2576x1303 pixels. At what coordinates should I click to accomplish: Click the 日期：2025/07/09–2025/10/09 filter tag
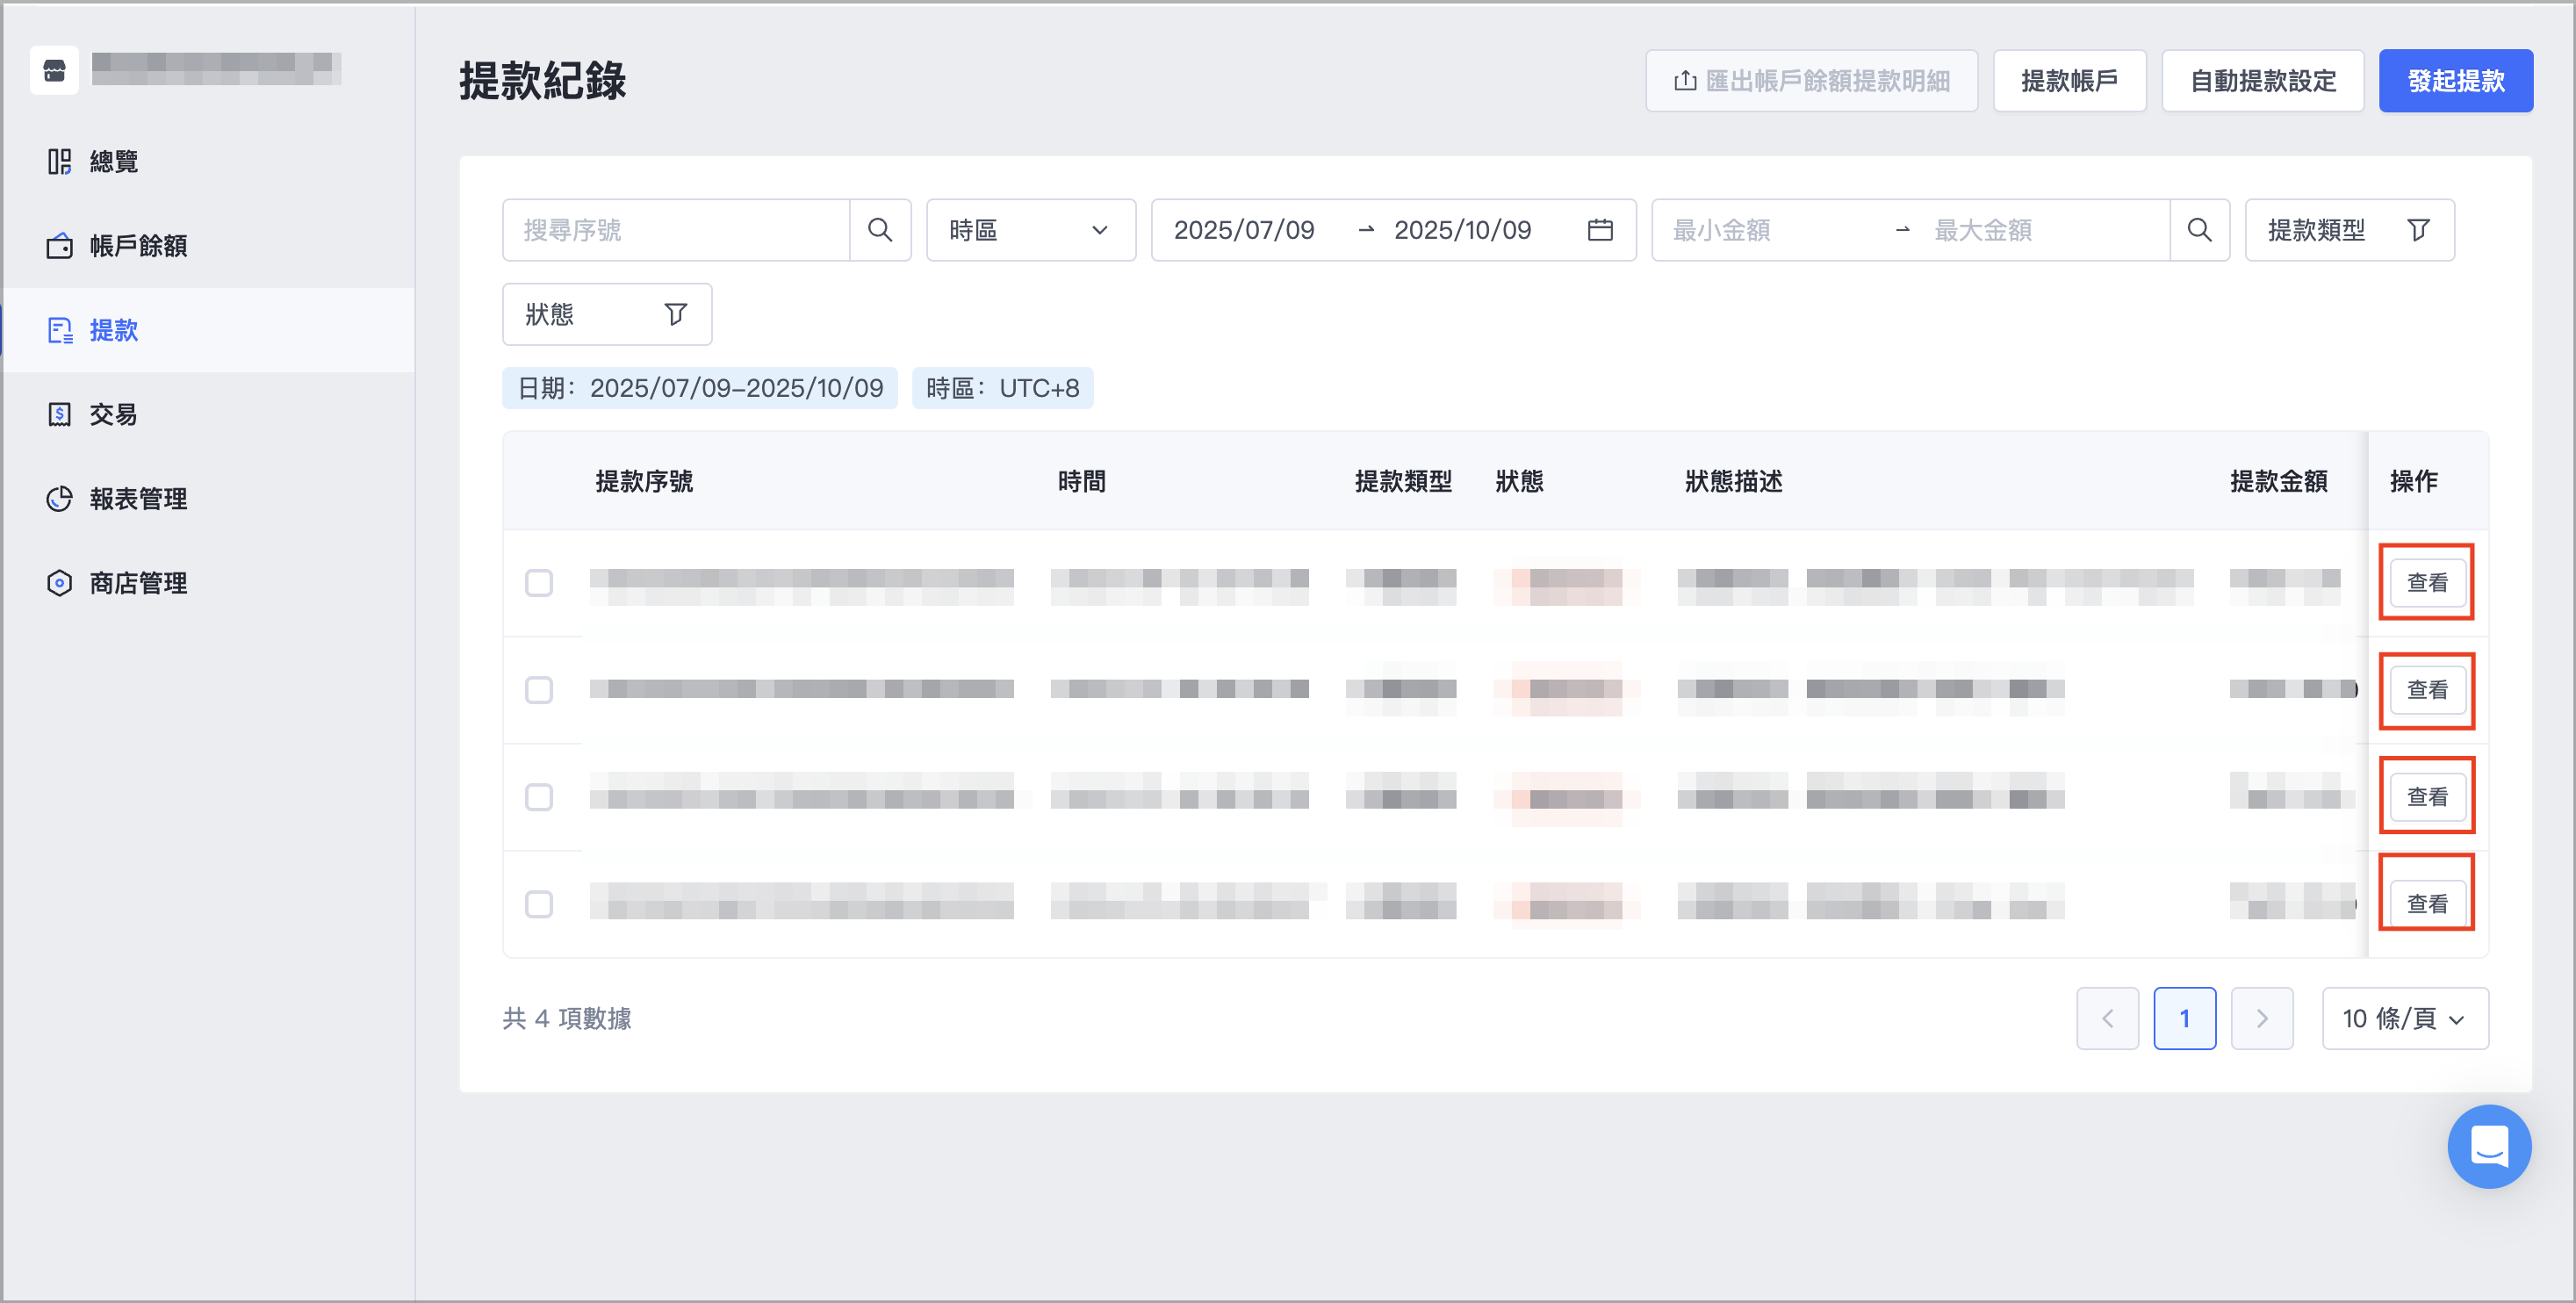(700, 388)
